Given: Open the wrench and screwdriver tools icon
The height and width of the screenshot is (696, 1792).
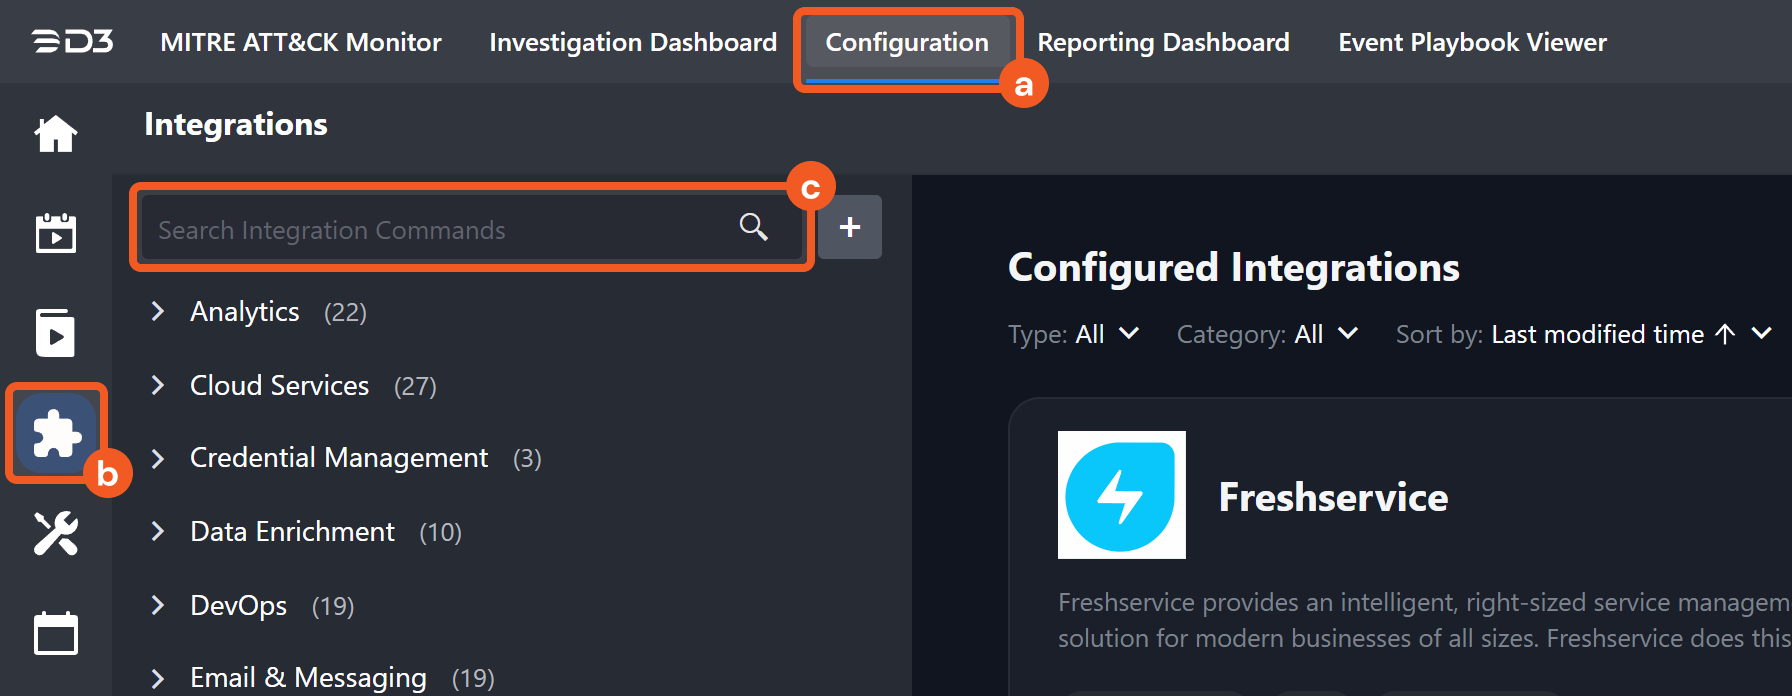Looking at the screenshot, I should tap(56, 533).
